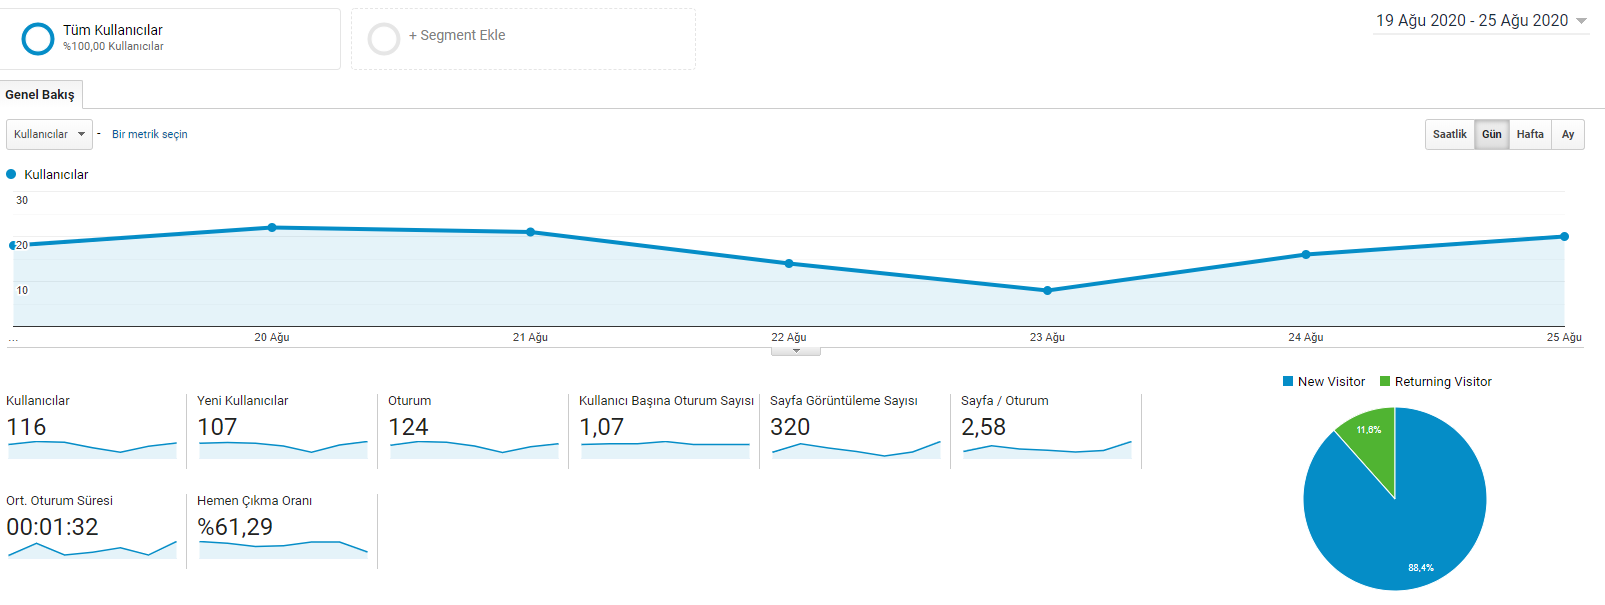
Task: Click the Kullanıcılar legend dot above the chart
Action: (x=11, y=174)
